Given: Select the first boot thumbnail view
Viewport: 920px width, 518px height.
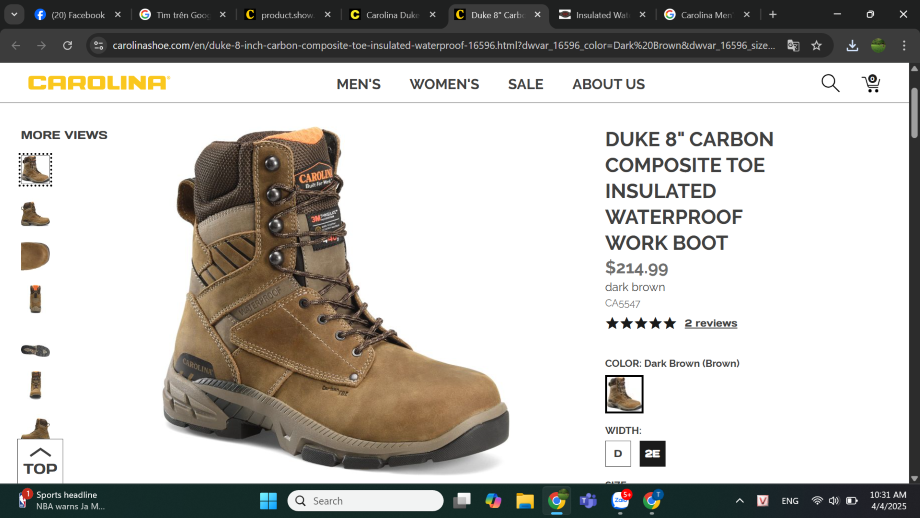Looking at the screenshot, I should [x=35, y=170].
